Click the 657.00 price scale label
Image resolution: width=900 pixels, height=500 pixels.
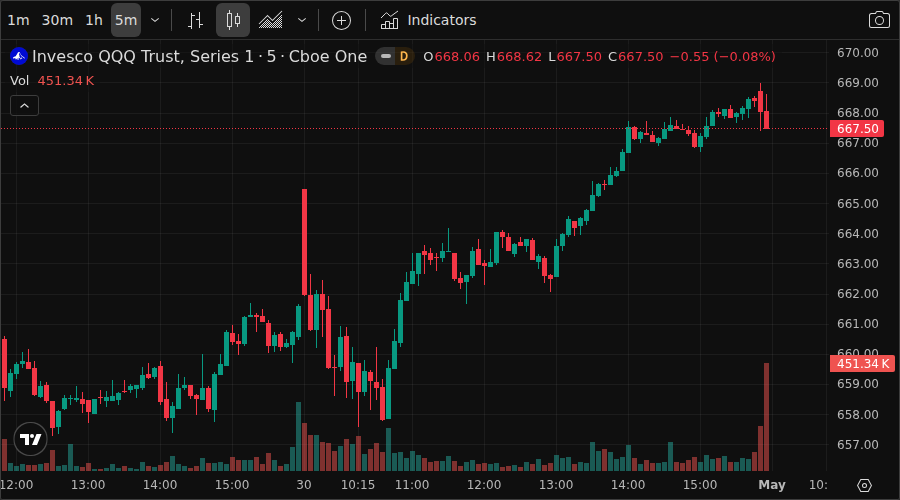(858, 444)
